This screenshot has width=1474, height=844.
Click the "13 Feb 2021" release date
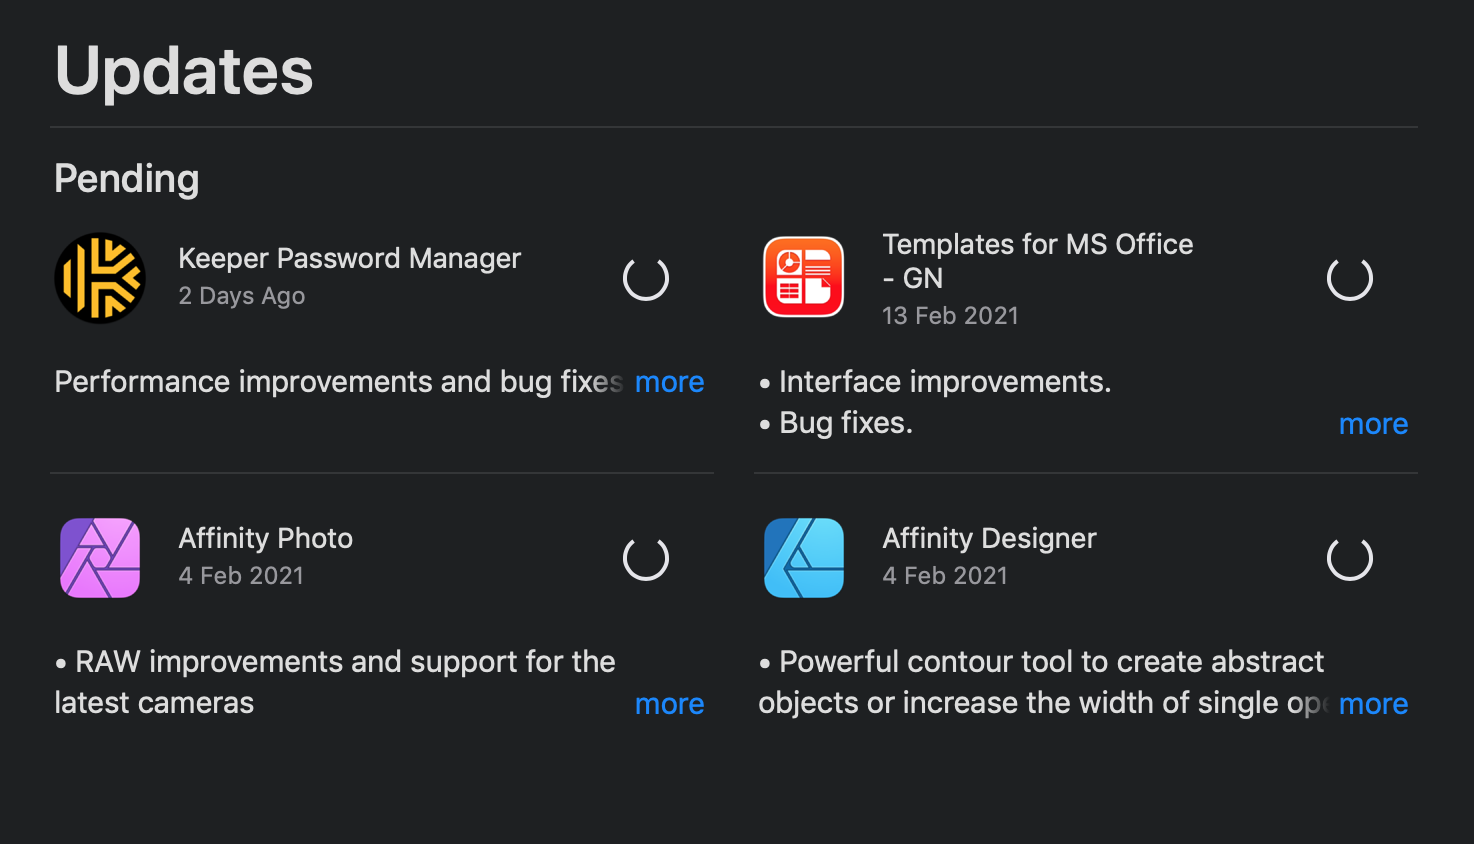click(x=950, y=316)
